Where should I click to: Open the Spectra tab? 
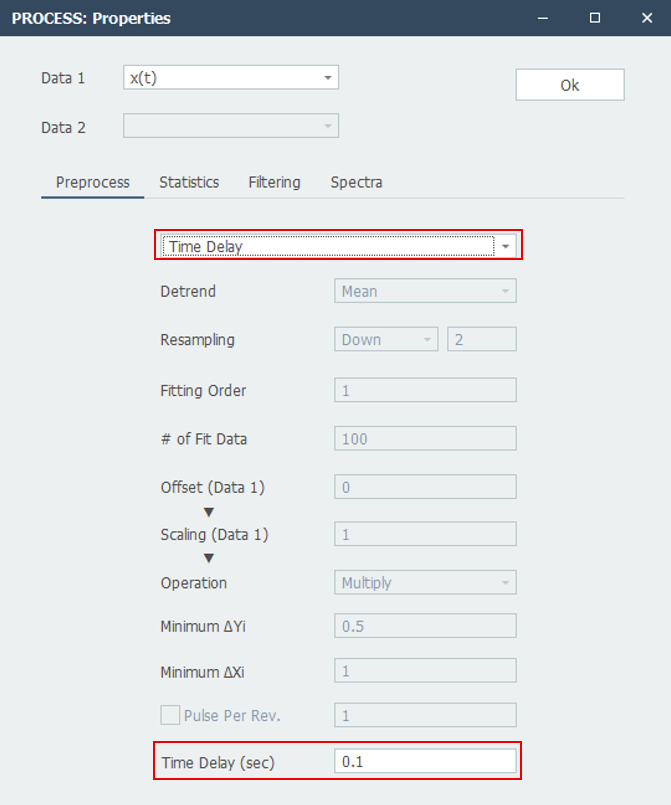pyautogui.click(x=356, y=182)
